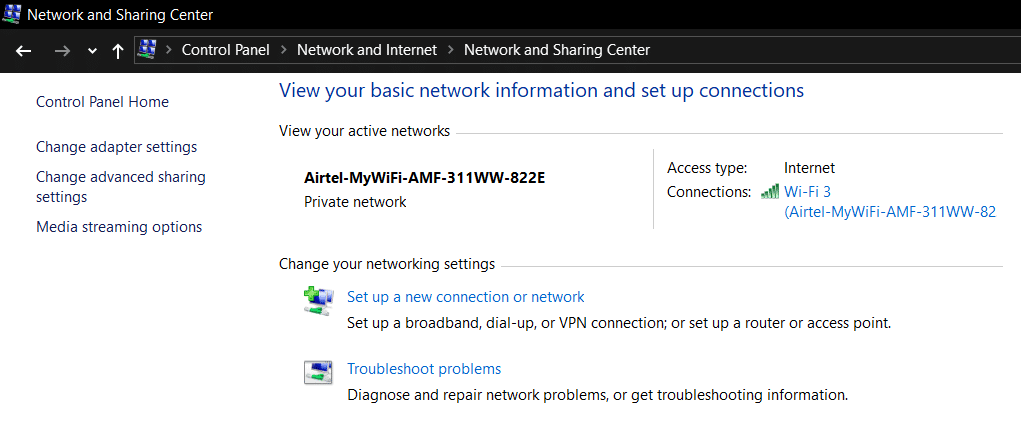Click the new connection setup icon
Image resolution: width=1021 pixels, height=438 pixels.
(318, 300)
